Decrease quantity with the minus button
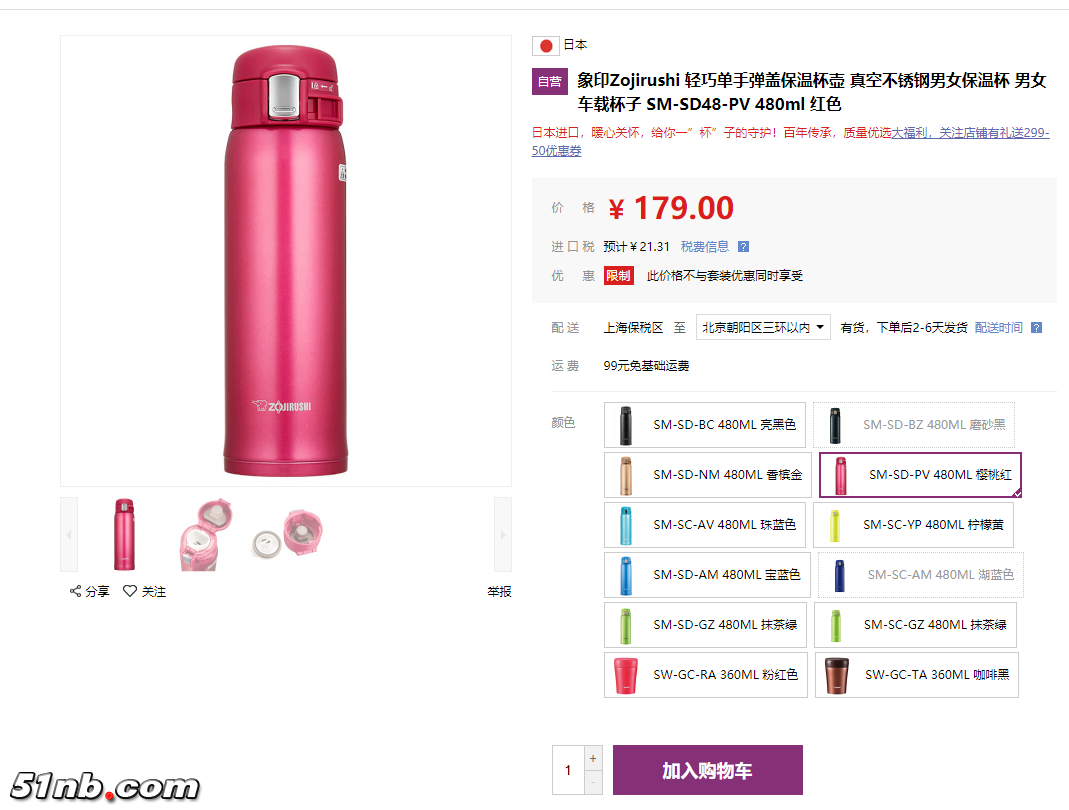 click(x=594, y=782)
